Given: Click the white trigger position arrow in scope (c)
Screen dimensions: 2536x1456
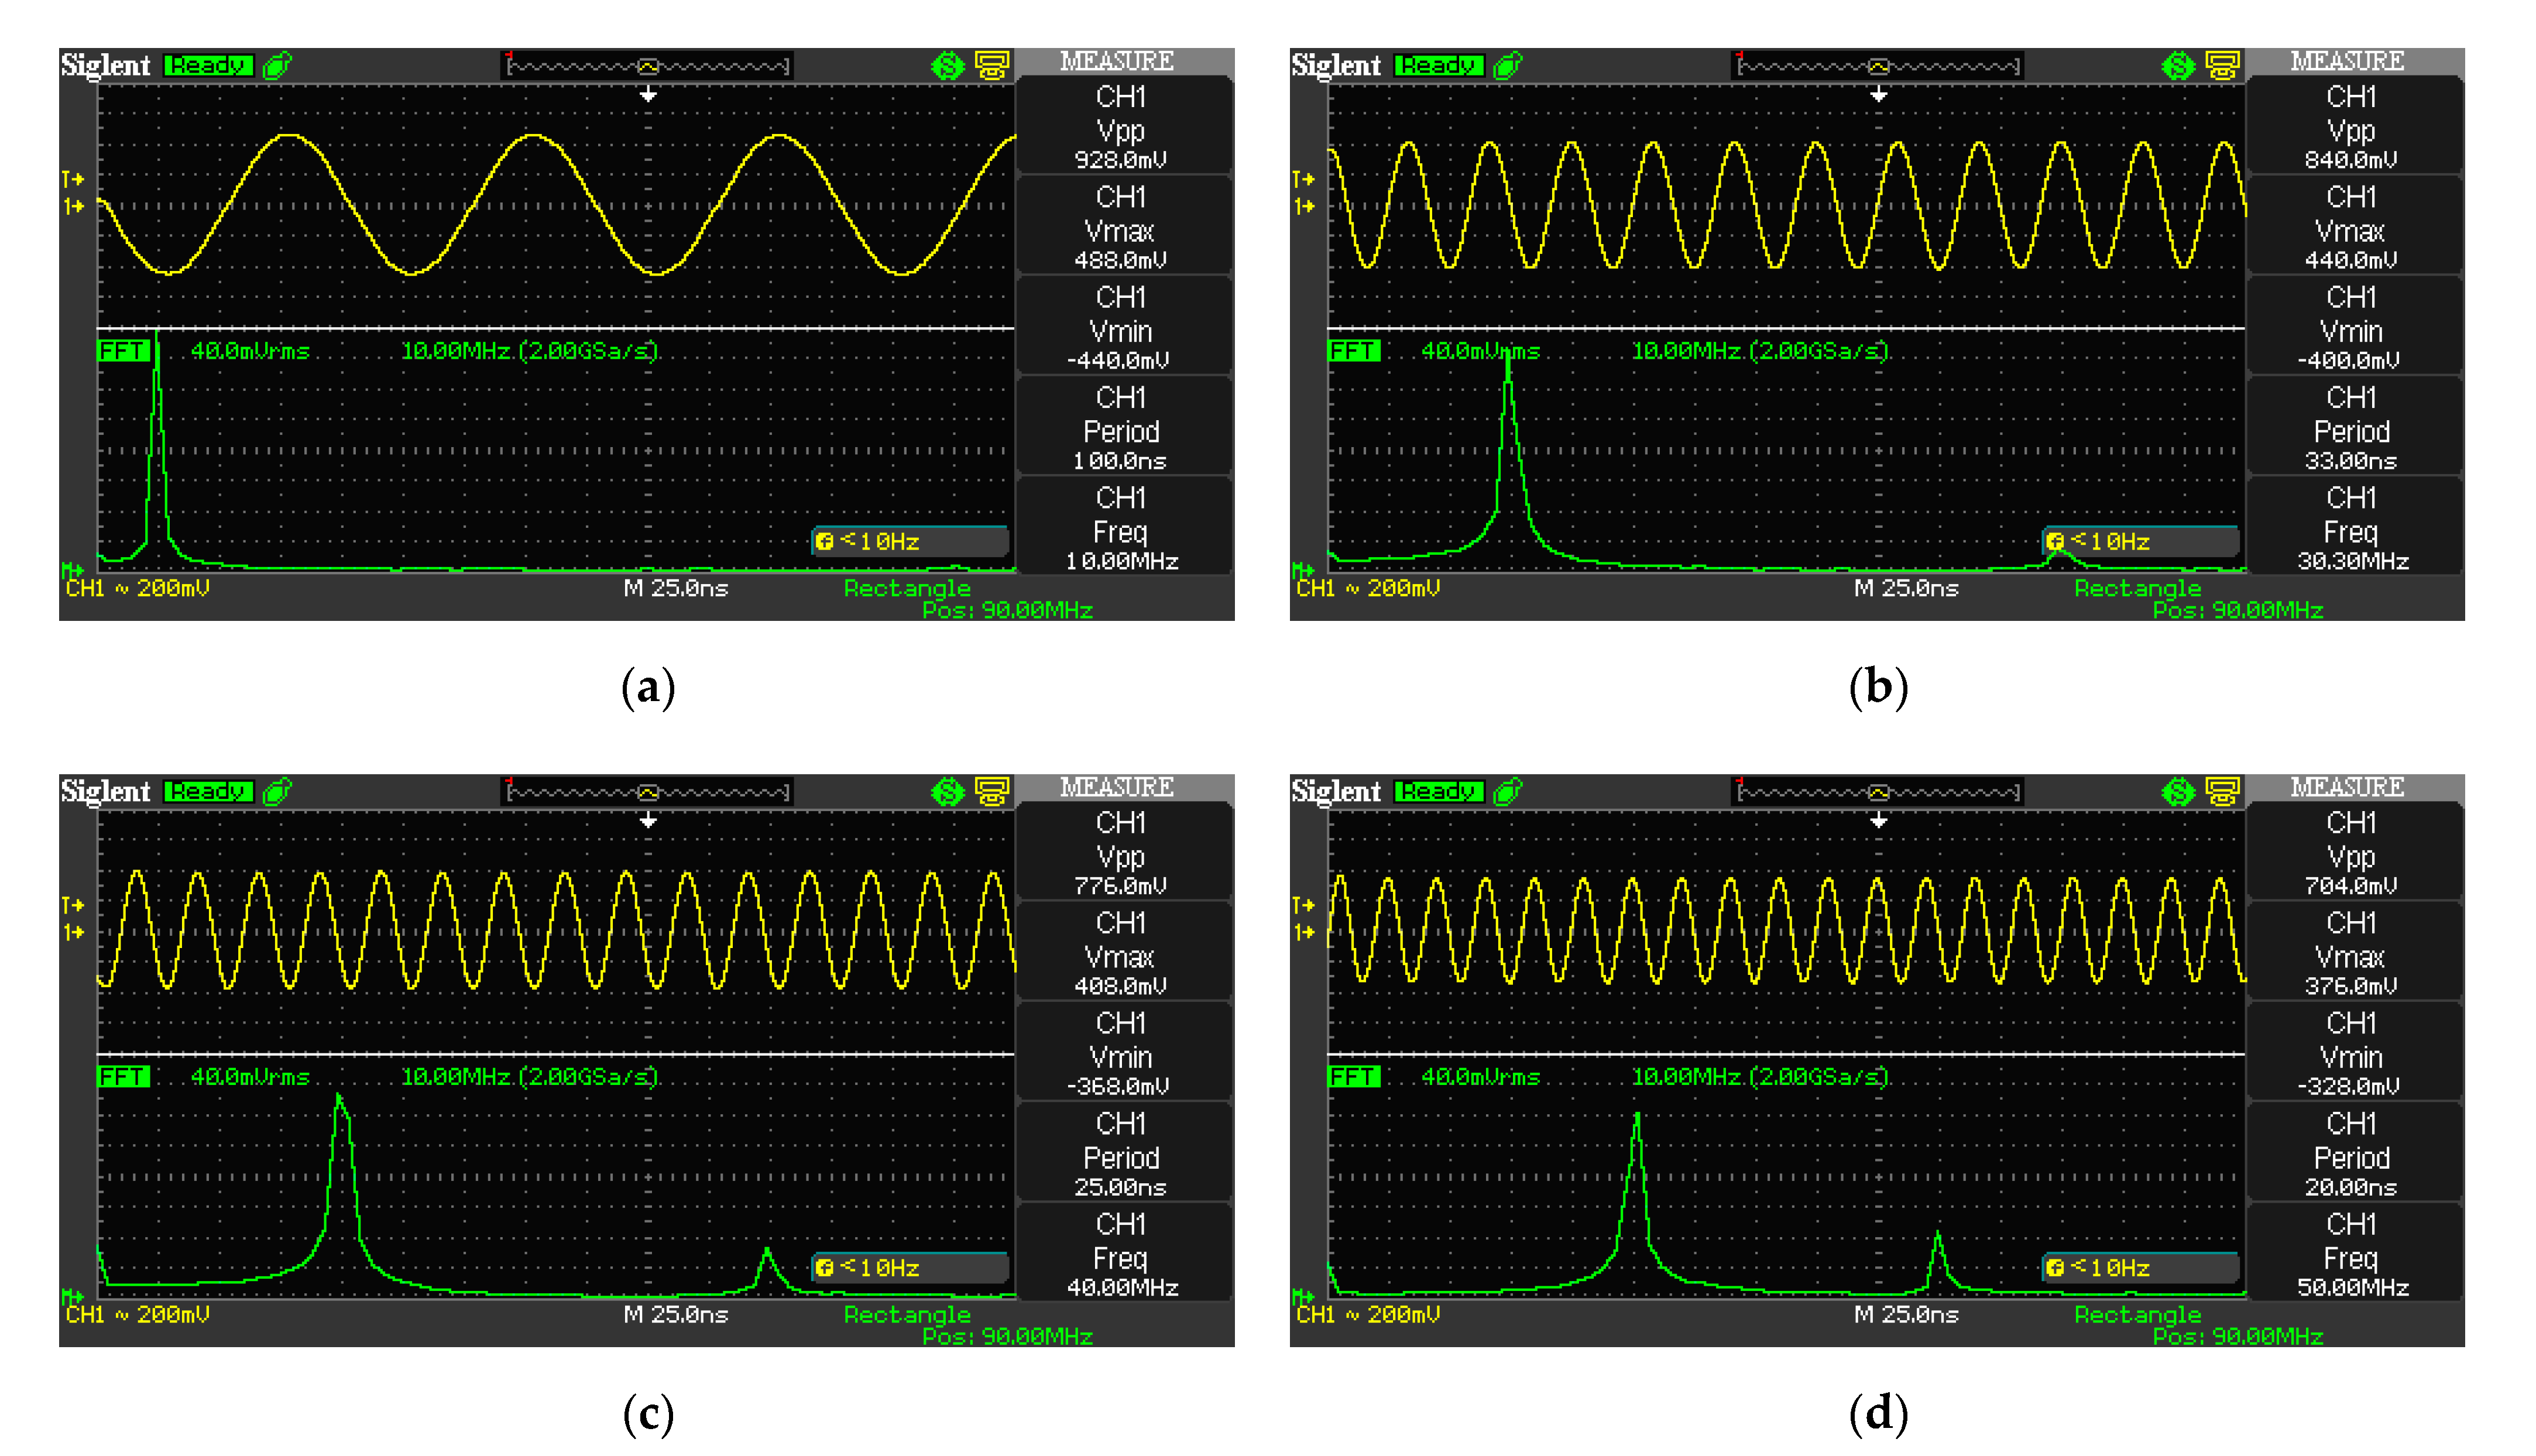Looking at the screenshot, I should click(x=648, y=821).
